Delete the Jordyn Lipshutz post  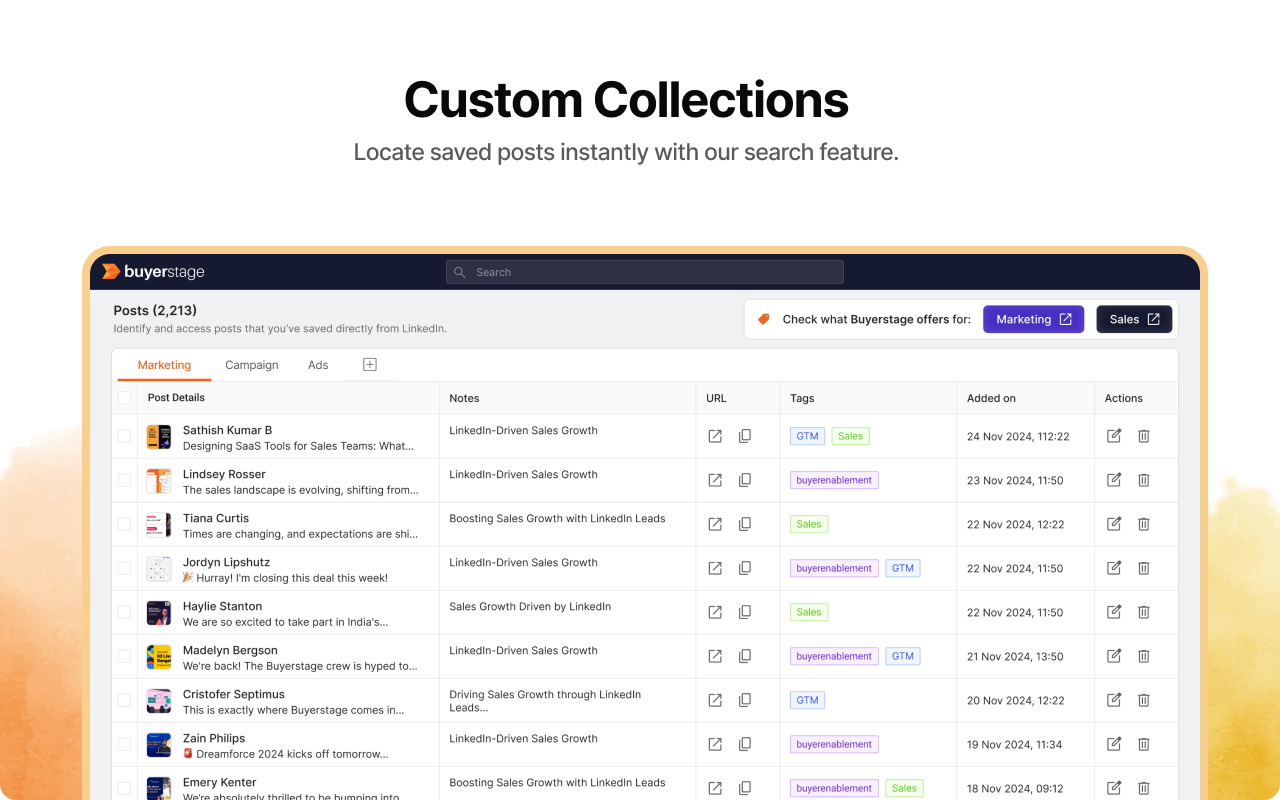pyautogui.click(x=1144, y=568)
